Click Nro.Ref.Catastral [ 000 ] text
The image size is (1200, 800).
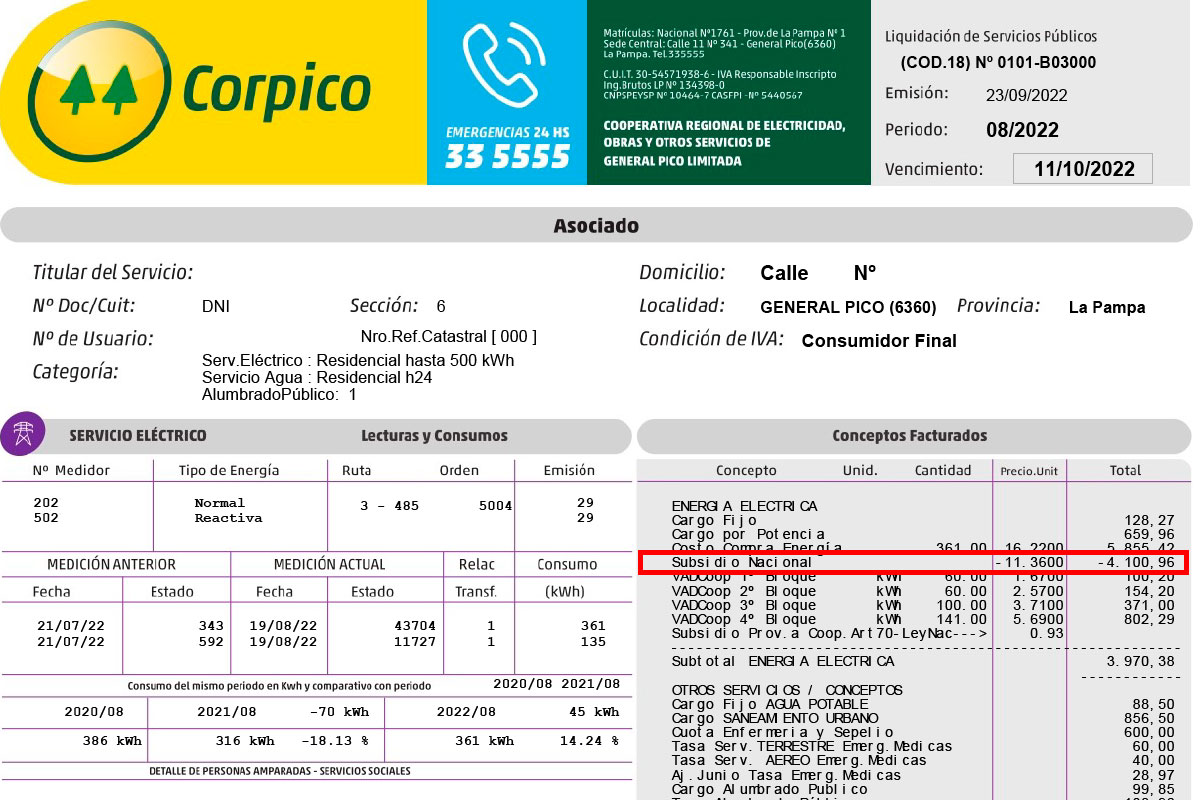point(448,336)
